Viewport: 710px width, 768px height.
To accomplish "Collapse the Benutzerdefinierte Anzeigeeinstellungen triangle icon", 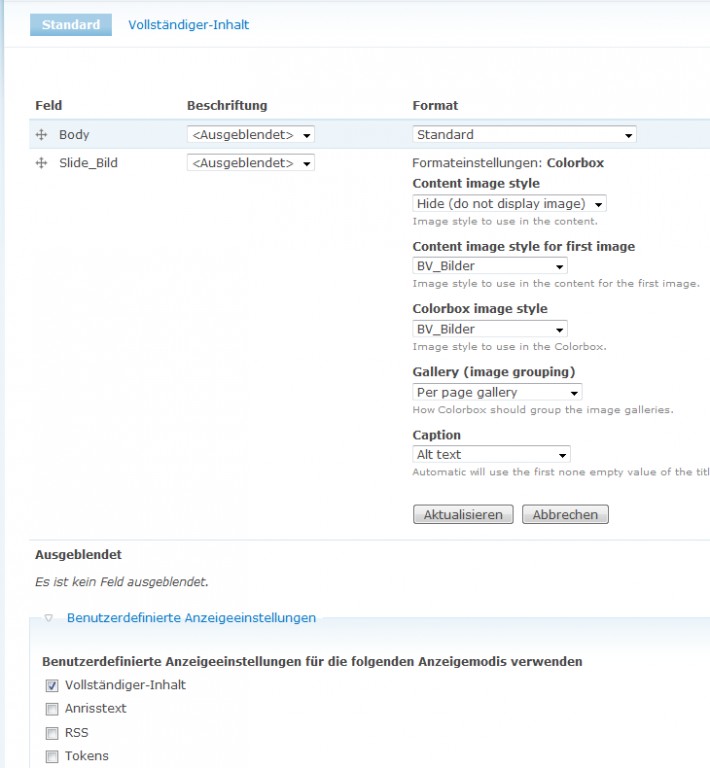I will [x=48, y=619].
